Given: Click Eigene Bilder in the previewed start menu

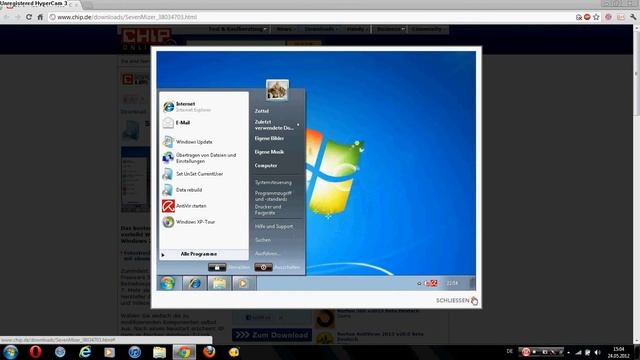Looking at the screenshot, I should 269,138.
